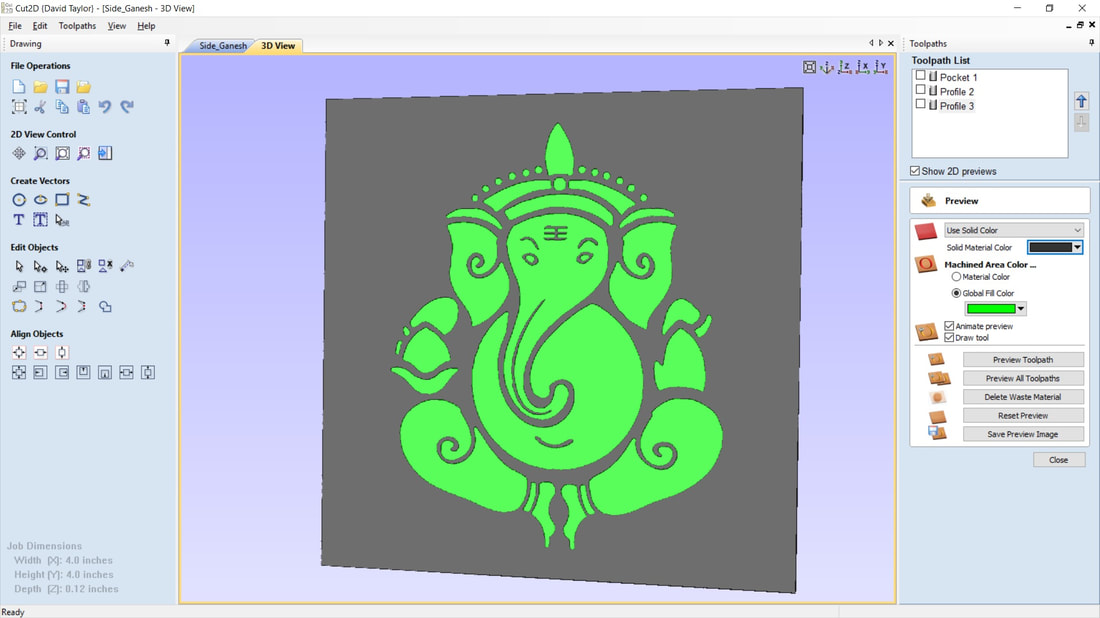Select the Draw Text tool

pos(19,220)
